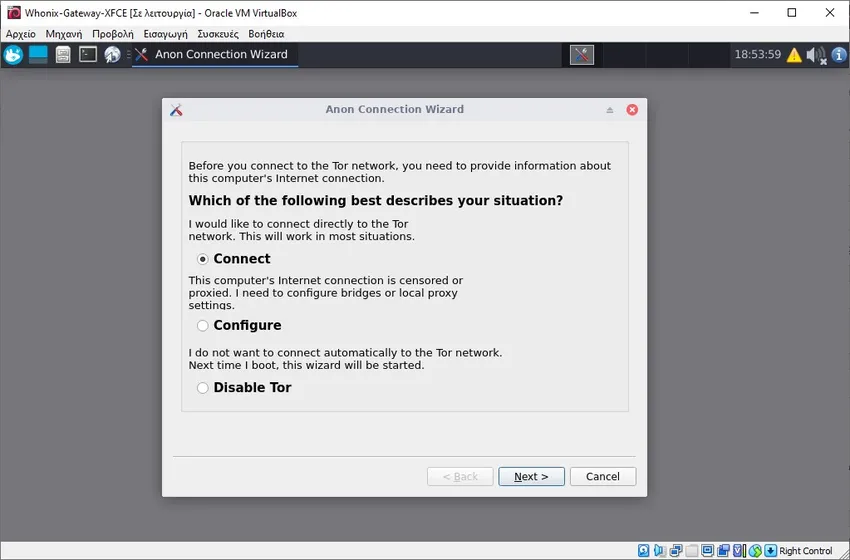Open the Προβολή menu

[113, 34]
